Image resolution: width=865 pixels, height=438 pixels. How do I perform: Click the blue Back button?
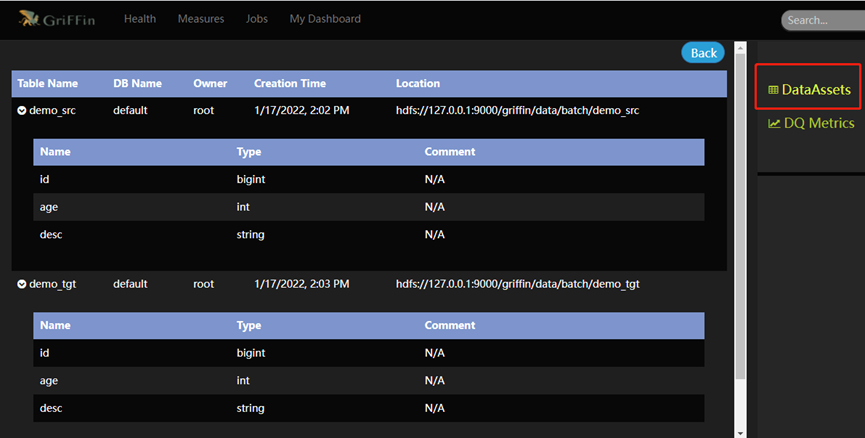[703, 53]
